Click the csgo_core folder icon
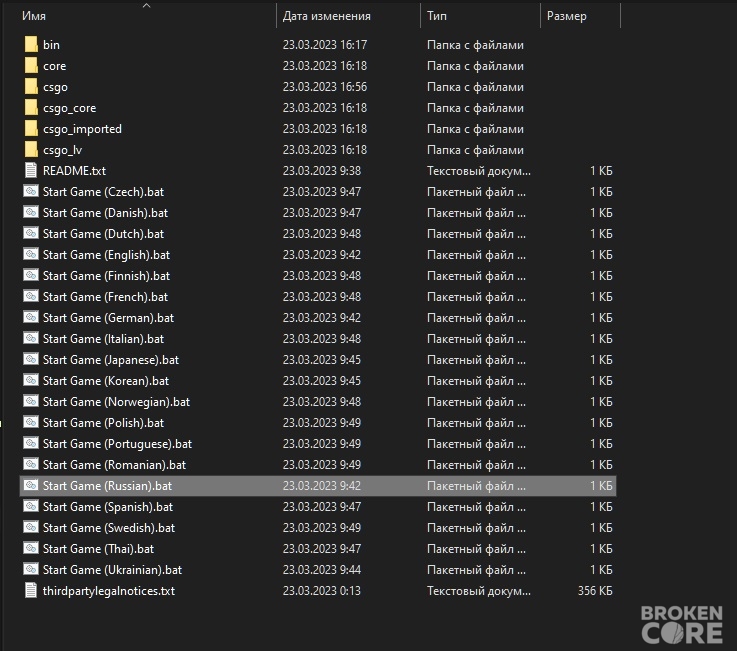This screenshot has width=737, height=651. click(31, 108)
